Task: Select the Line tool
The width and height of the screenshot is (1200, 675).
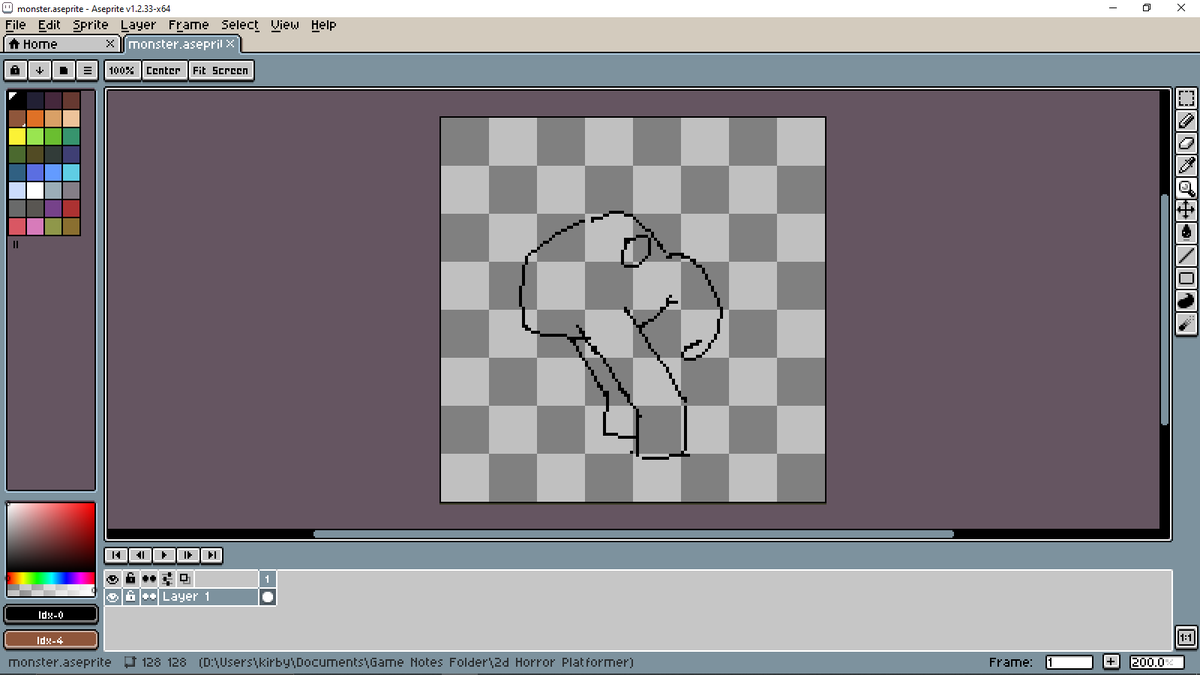Action: 1186,256
